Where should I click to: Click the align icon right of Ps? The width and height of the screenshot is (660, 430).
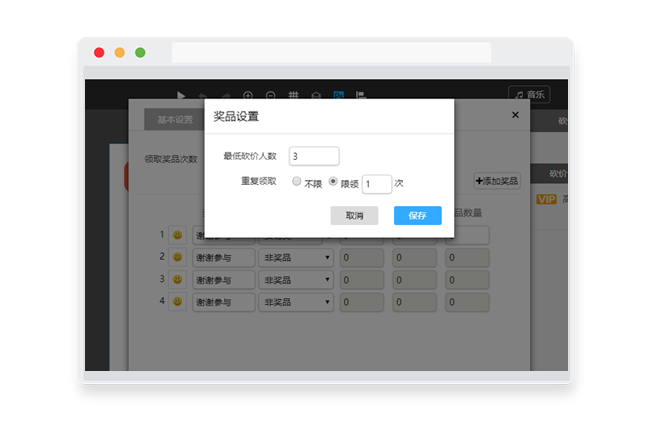coord(361,96)
